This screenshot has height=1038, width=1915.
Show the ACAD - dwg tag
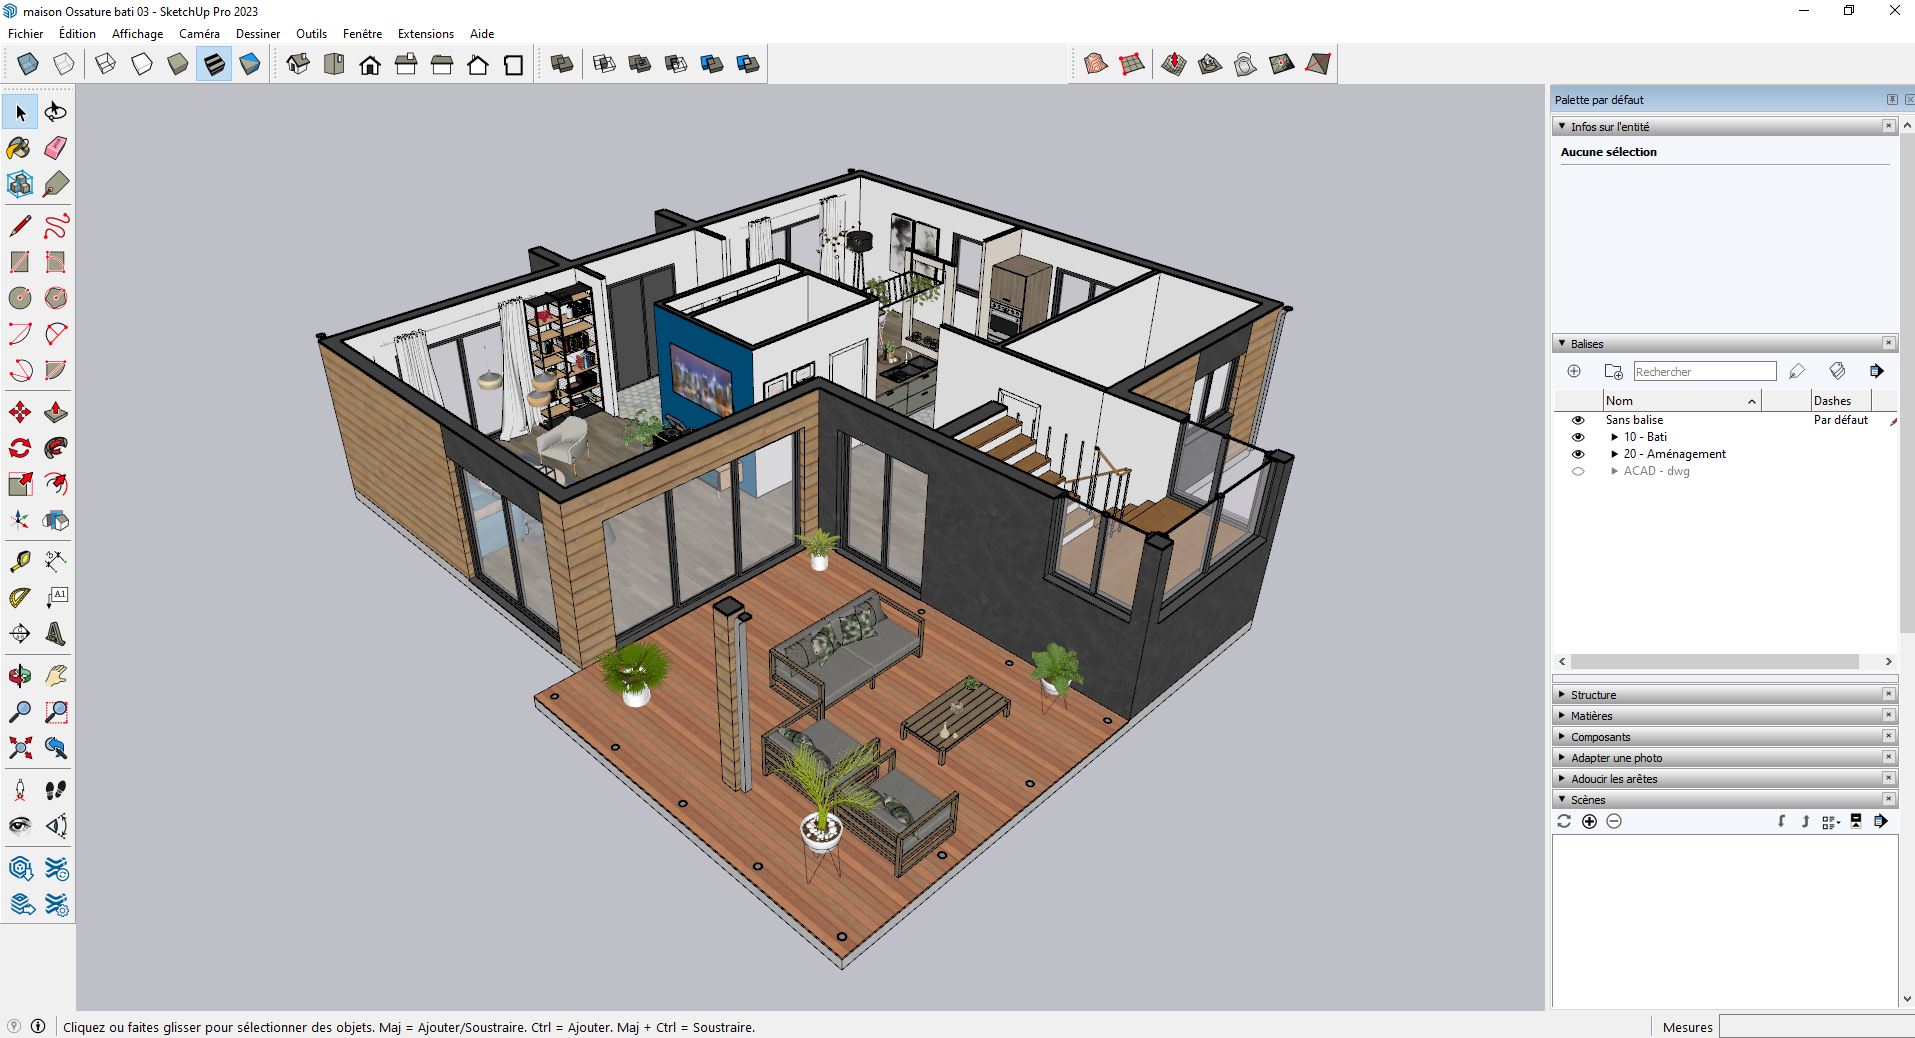tap(1578, 471)
